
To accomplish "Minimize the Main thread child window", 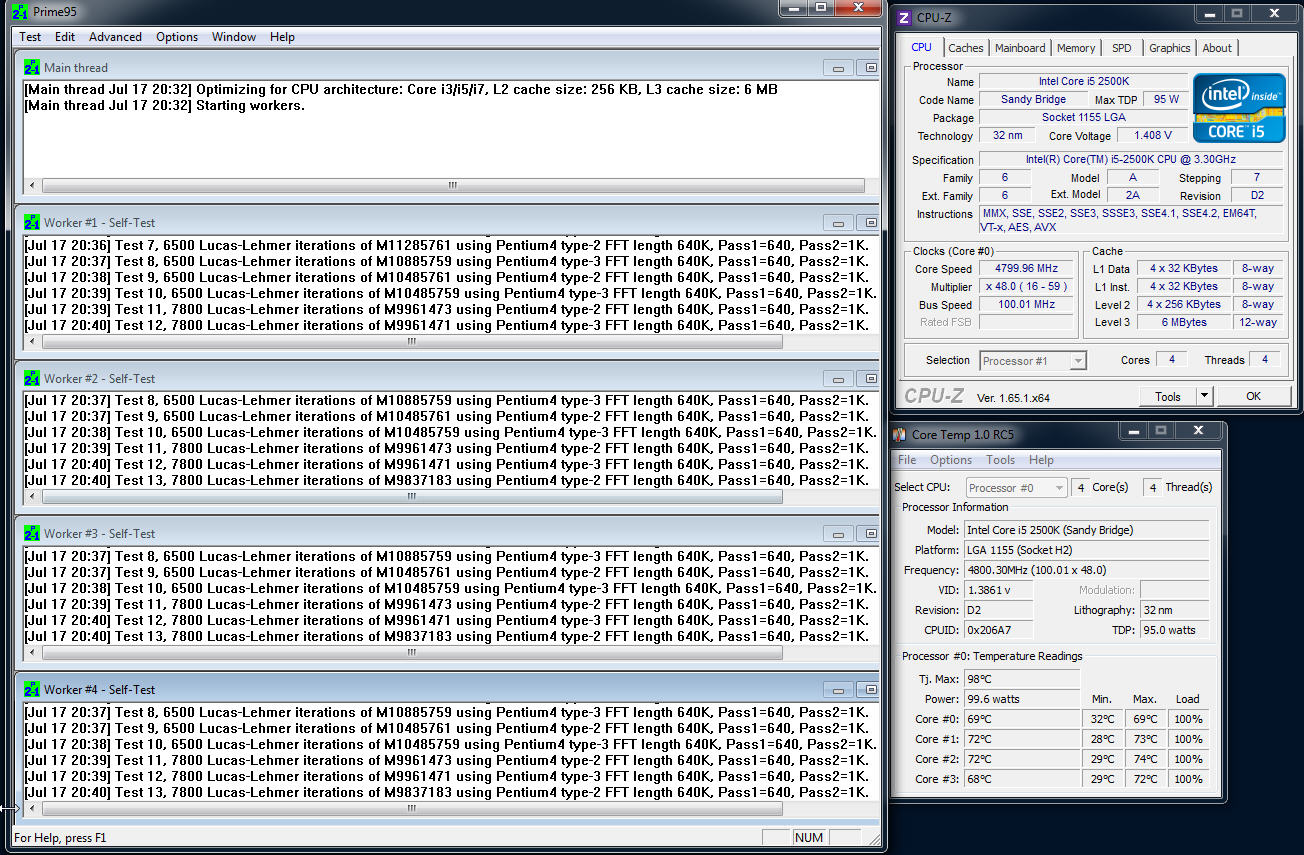I will click(838, 68).
